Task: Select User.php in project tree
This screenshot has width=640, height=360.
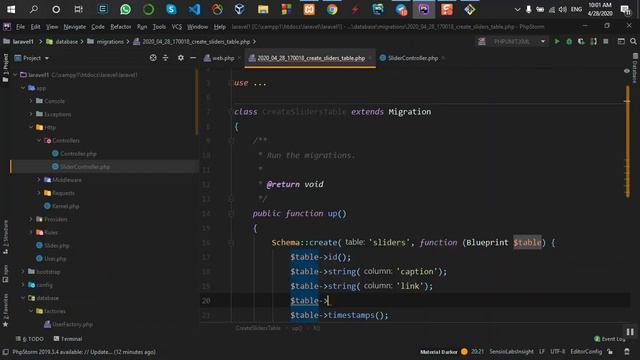Action: click(x=55, y=258)
